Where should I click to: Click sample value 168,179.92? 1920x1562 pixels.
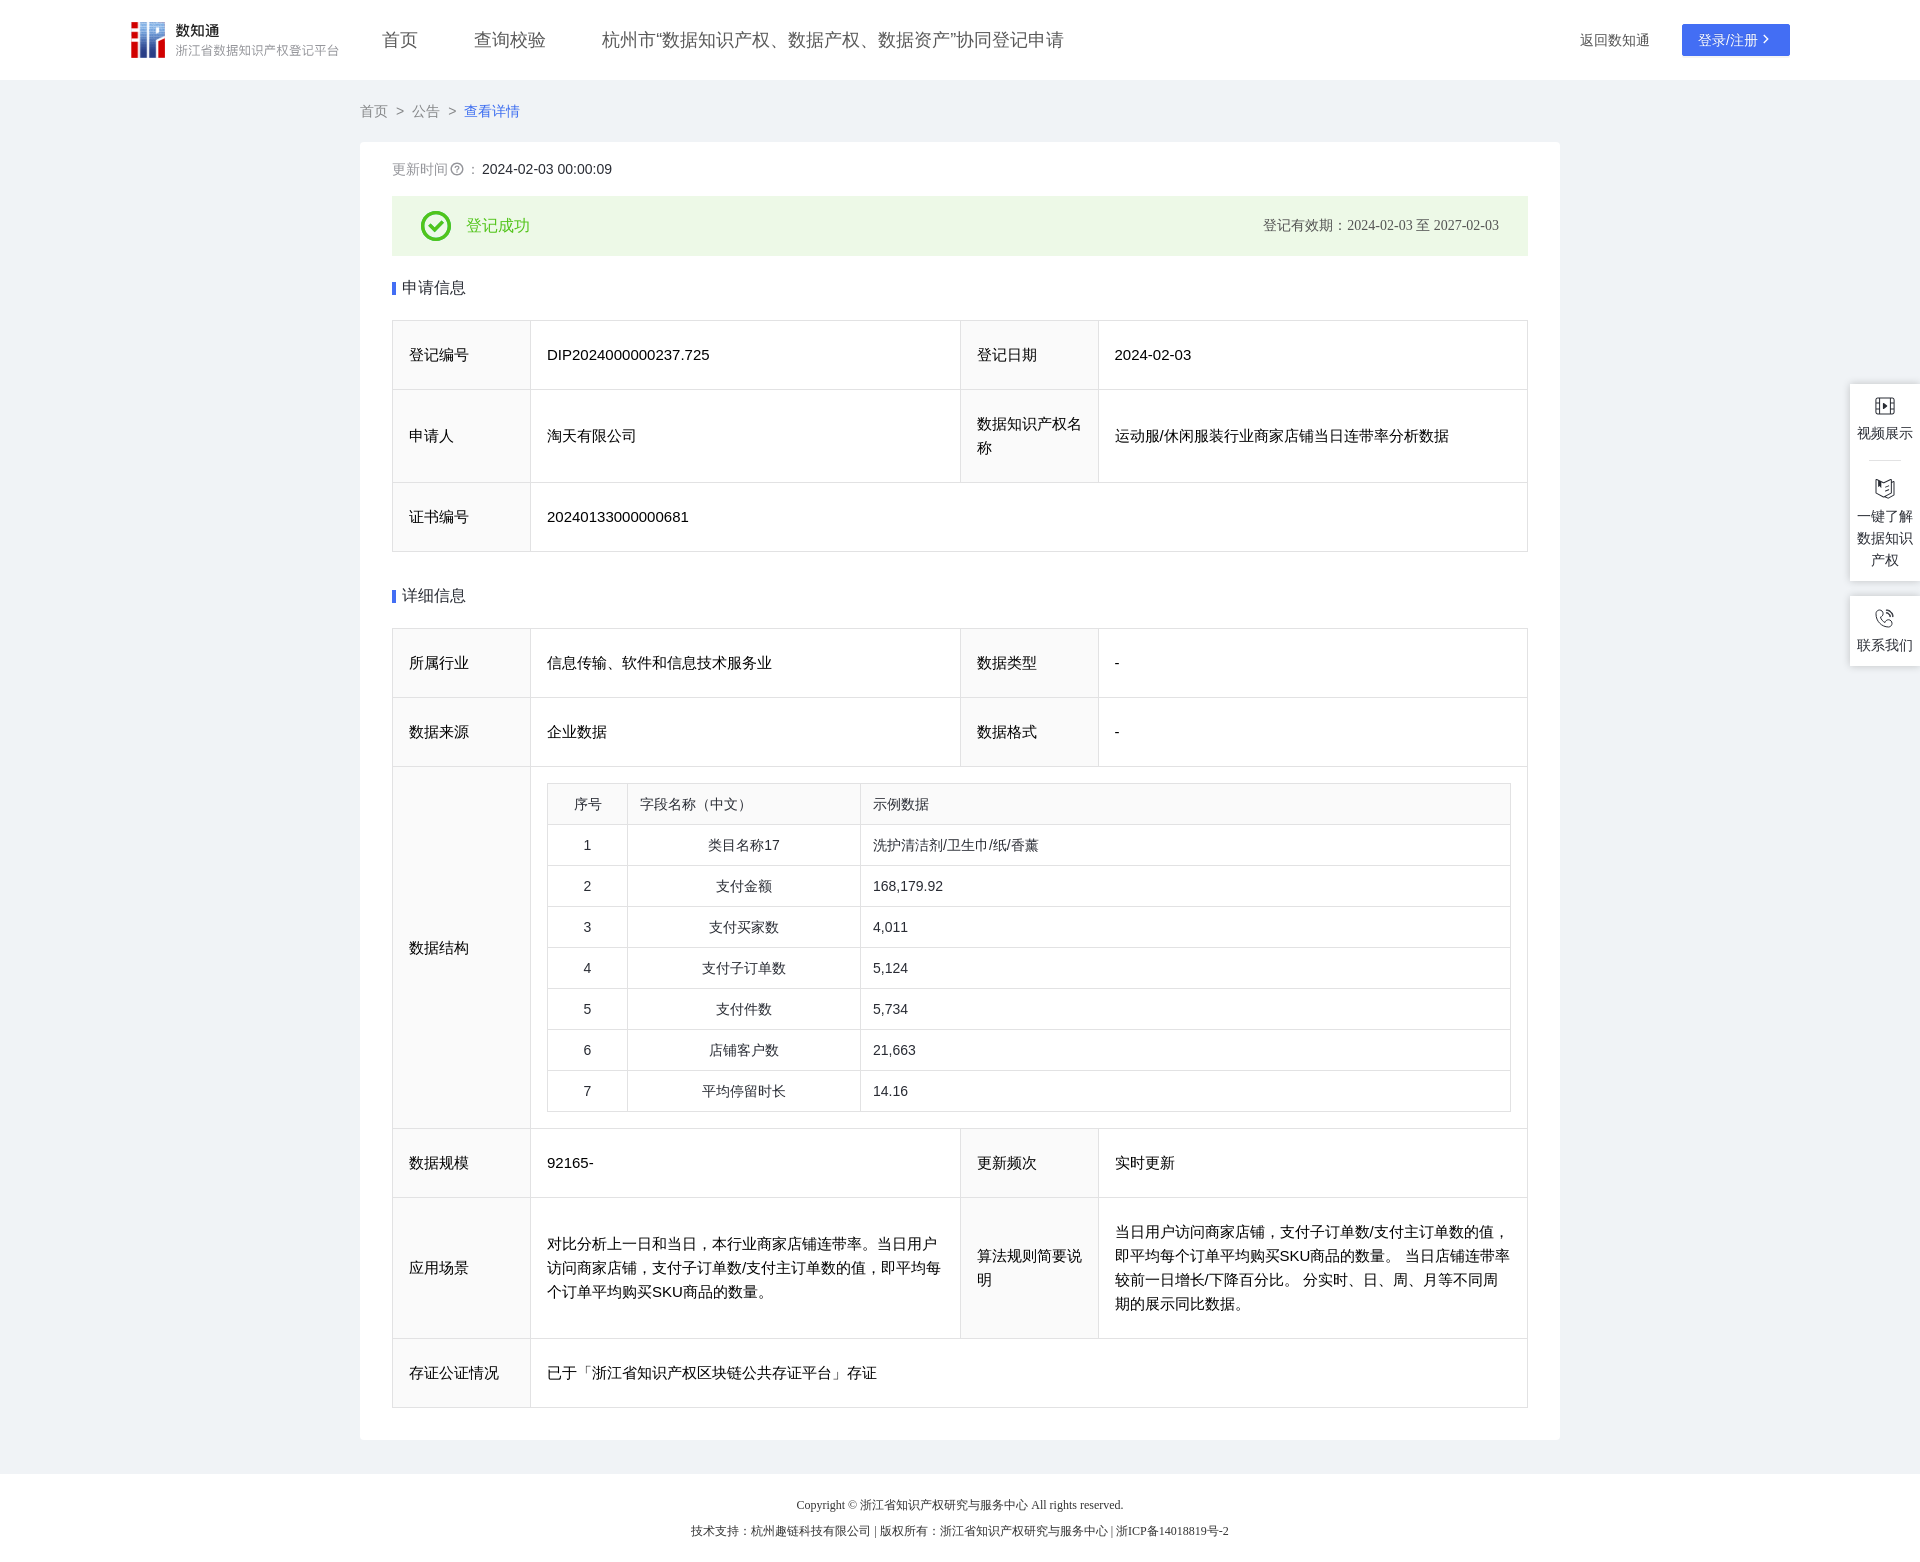point(908,886)
